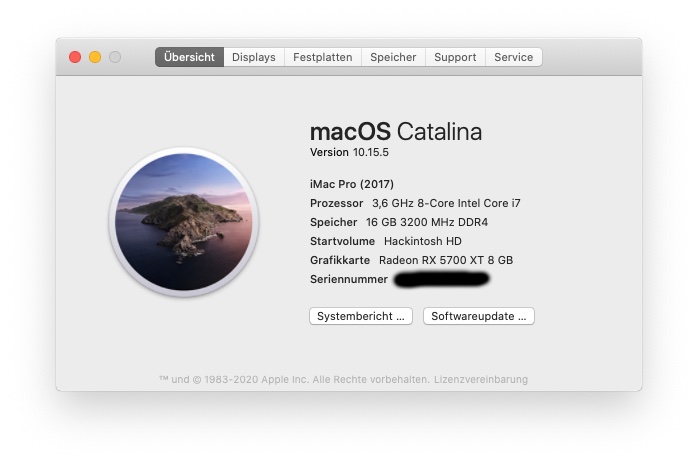The height and width of the screenshot is (465, 698).
Task: Select the Festplatten tab
Action: [323, 57]
